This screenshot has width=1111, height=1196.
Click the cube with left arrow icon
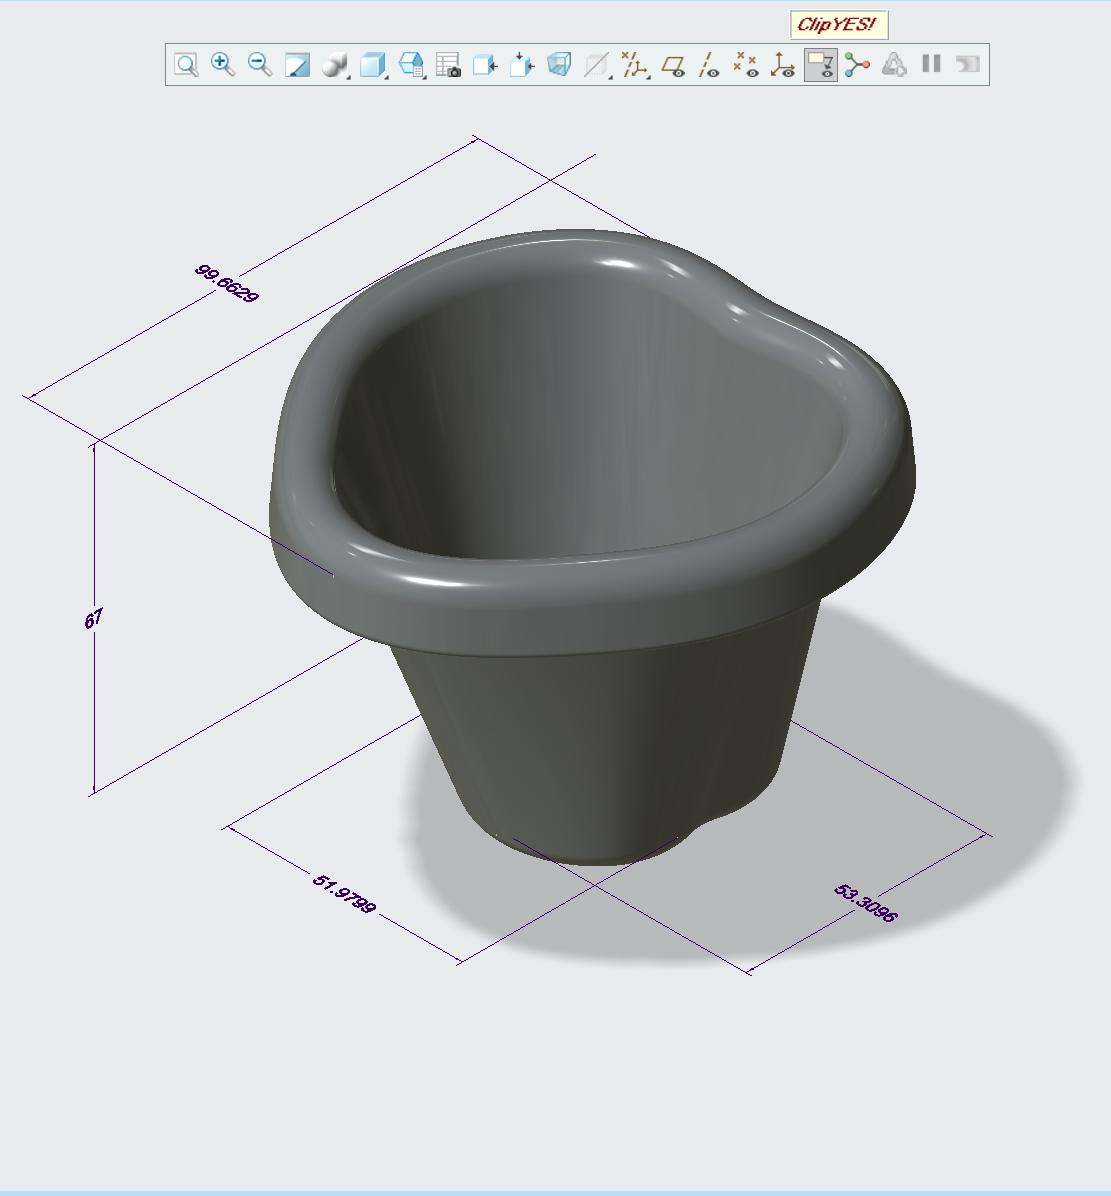(485, 65)
